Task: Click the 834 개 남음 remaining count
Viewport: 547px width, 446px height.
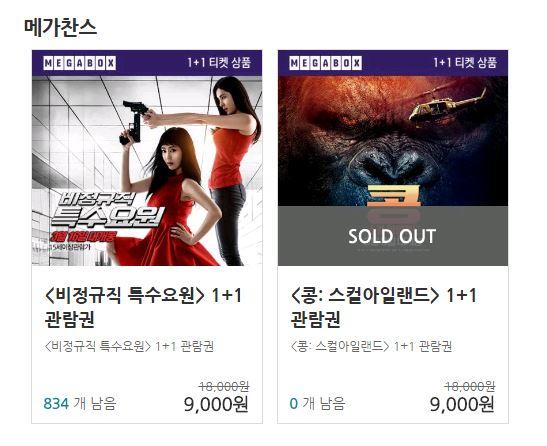Action: click(x=80, y=404)
